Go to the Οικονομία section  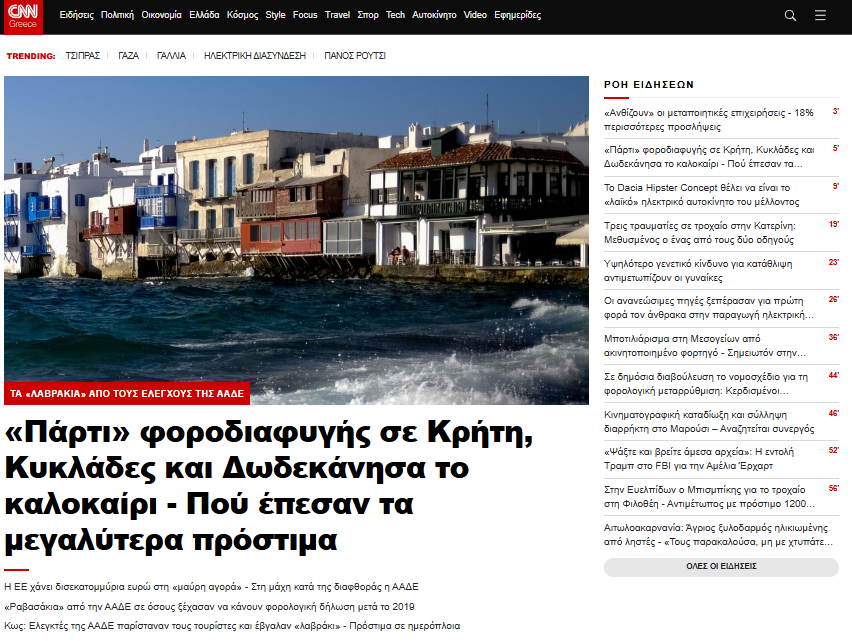click(162, 15)
